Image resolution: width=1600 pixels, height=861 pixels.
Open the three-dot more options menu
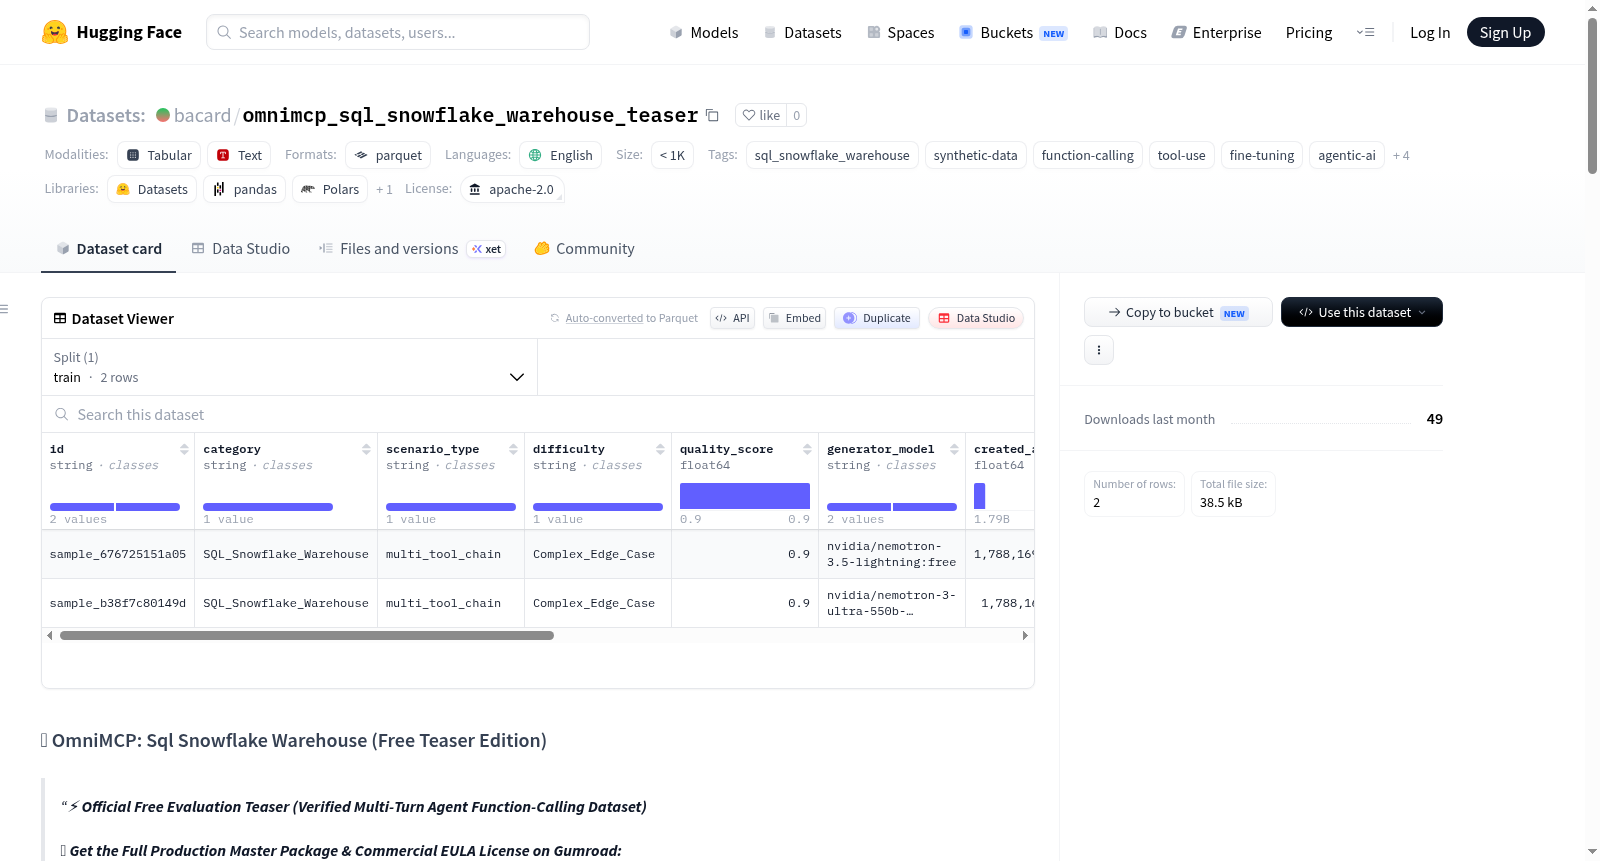coord(1099,350)
